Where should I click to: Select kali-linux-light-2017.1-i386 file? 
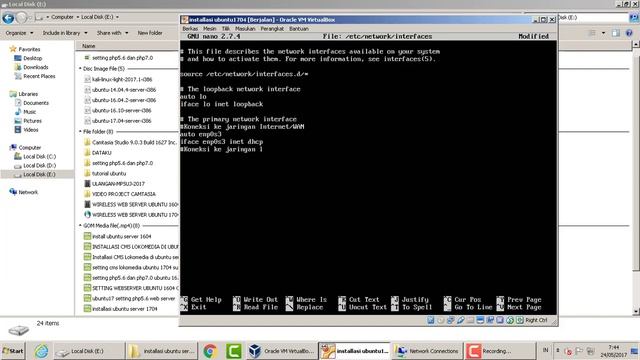click(x=122, y=80)
